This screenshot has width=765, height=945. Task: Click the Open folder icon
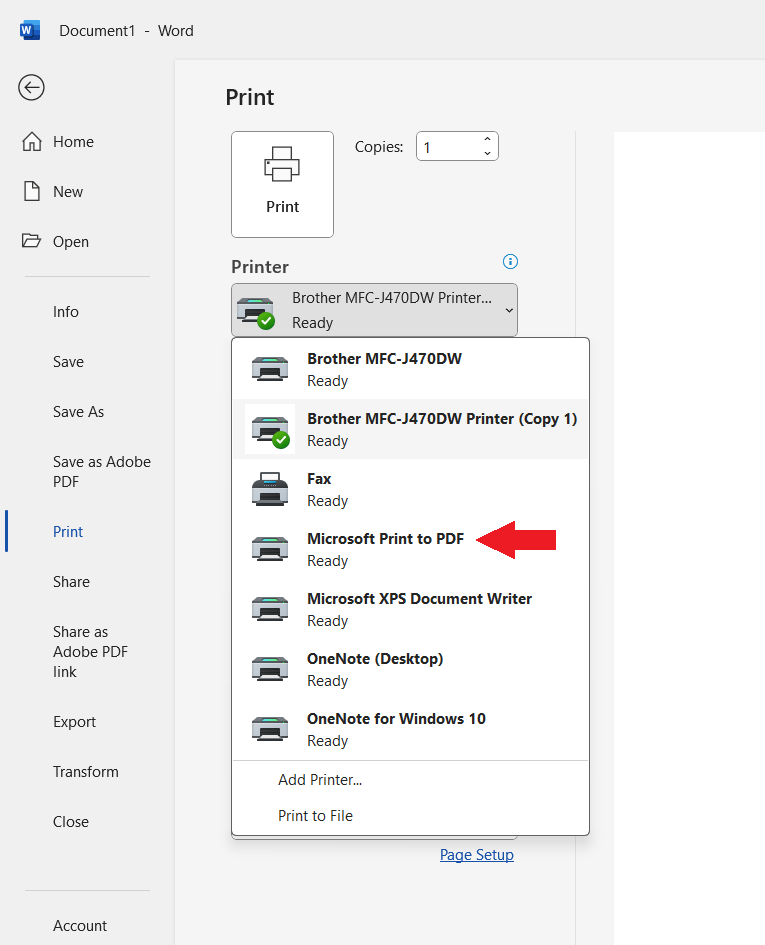coord(31,241)
